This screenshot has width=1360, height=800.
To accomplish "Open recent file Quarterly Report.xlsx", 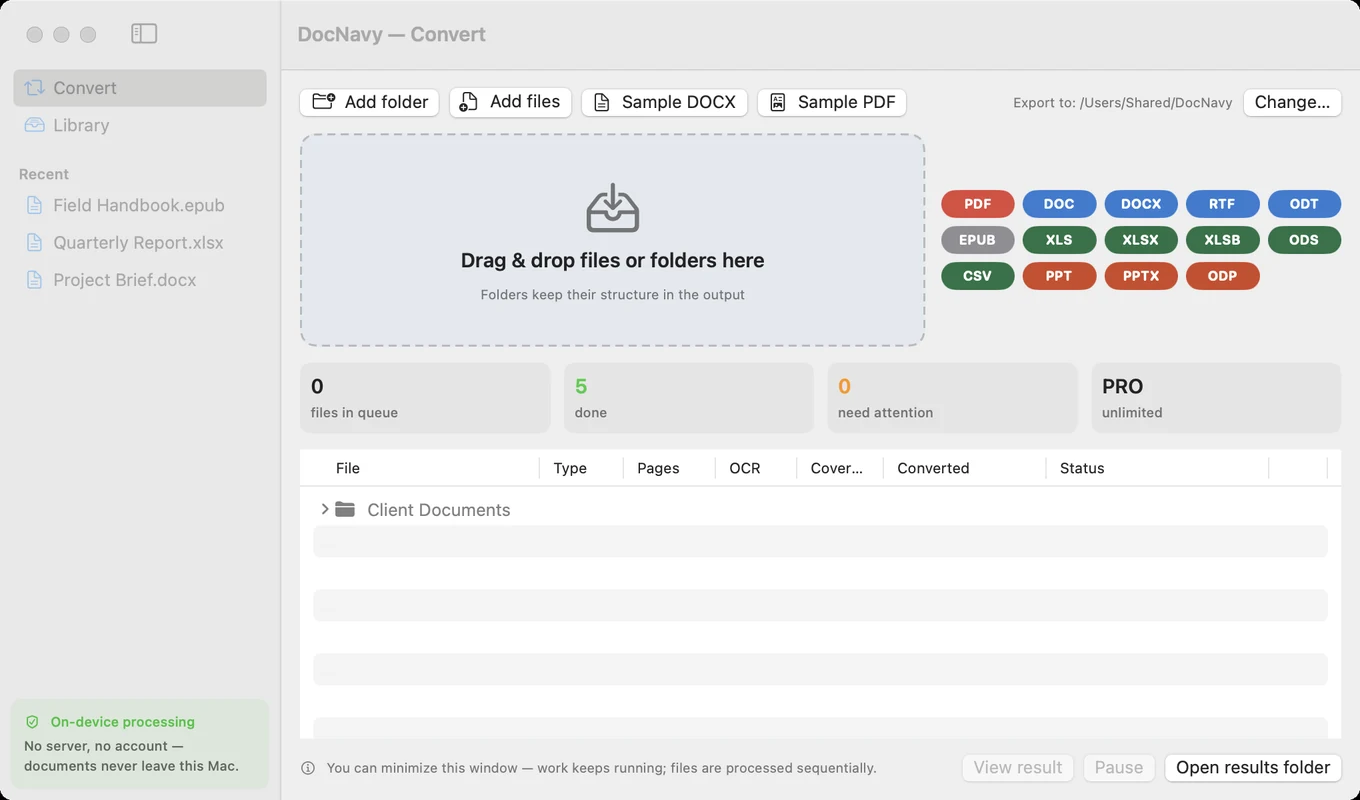I will (x=140, y=243).
